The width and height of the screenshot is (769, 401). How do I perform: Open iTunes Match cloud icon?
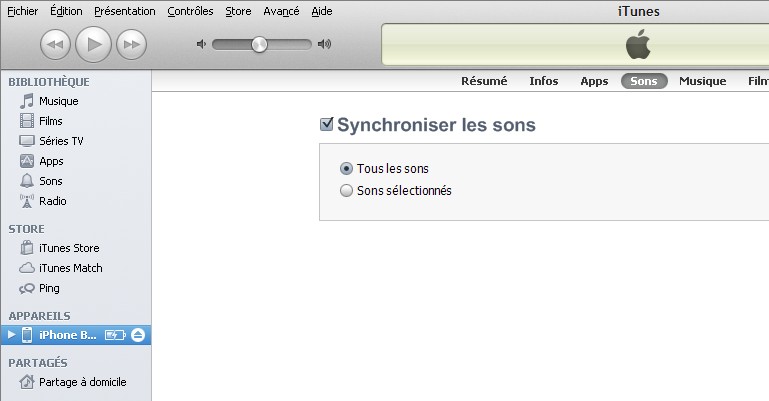pyautogui.click(x=26, y=268)
